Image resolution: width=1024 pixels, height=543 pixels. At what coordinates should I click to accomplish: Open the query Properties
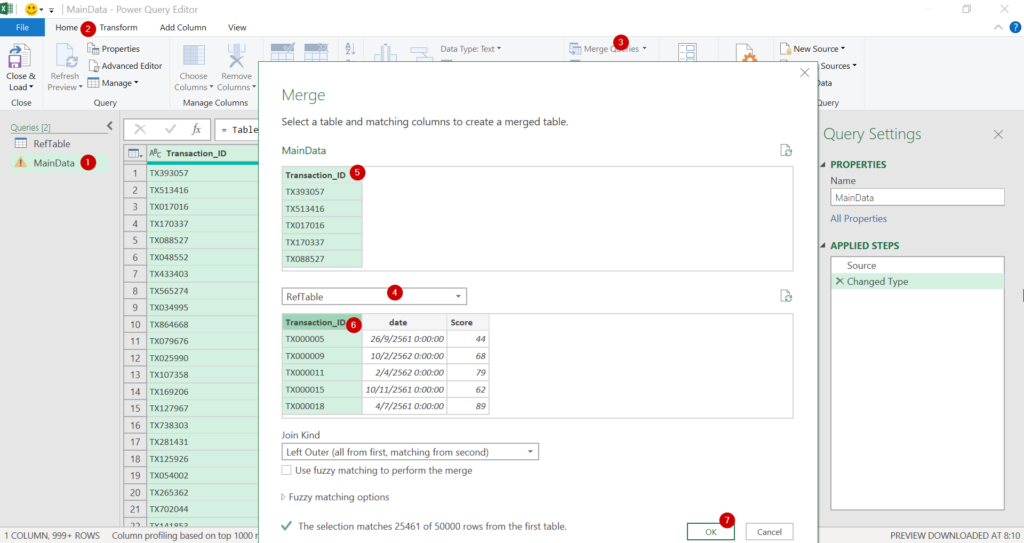coord(114,49)
